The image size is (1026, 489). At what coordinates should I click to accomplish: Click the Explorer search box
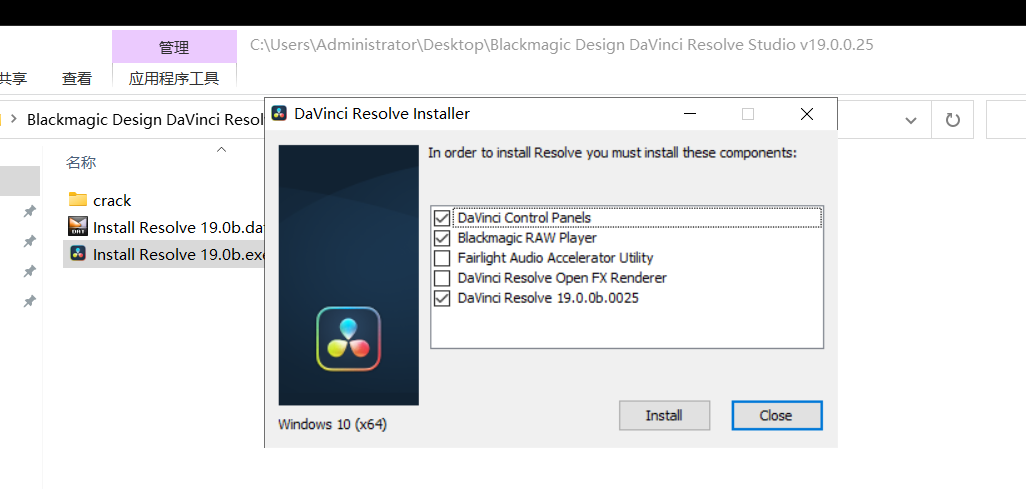pos(1006,120)
